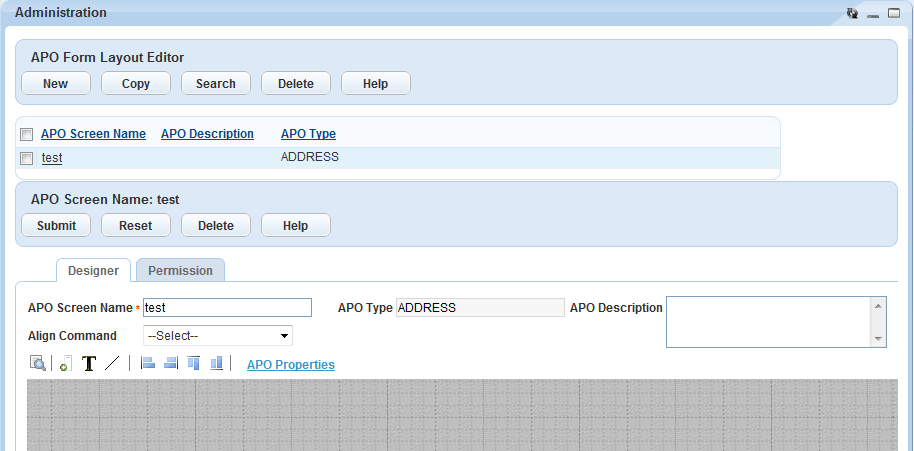Sort by APO Screen Name column

coord(93,134)
